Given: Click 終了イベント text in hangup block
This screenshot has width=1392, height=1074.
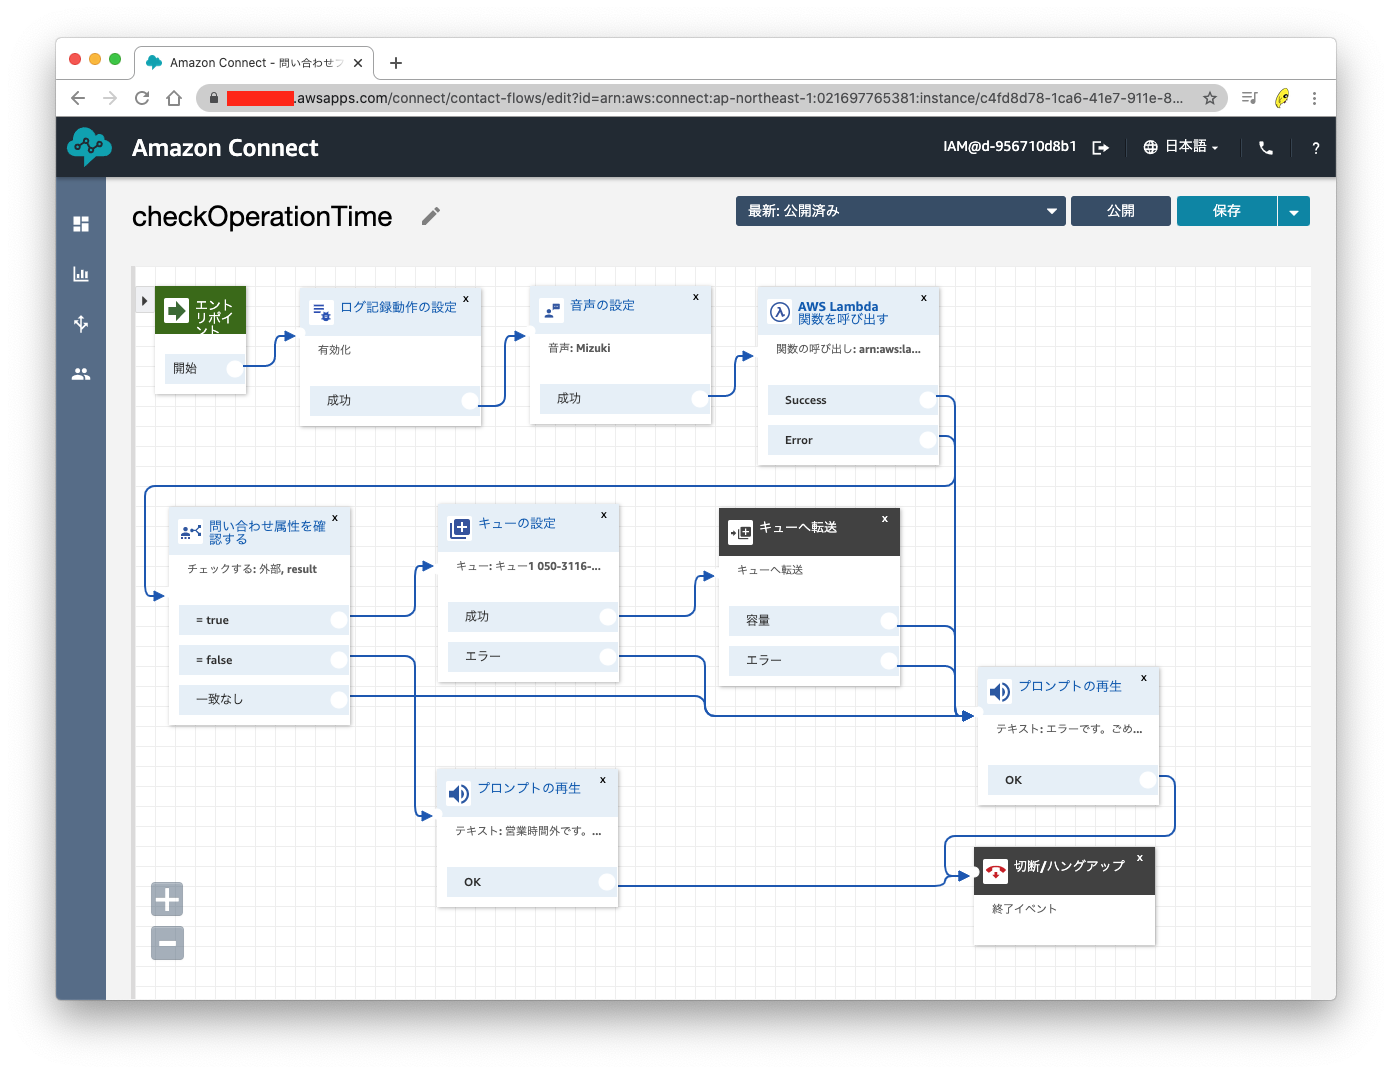Looking at the screenshot, I should pos(1024,909).
